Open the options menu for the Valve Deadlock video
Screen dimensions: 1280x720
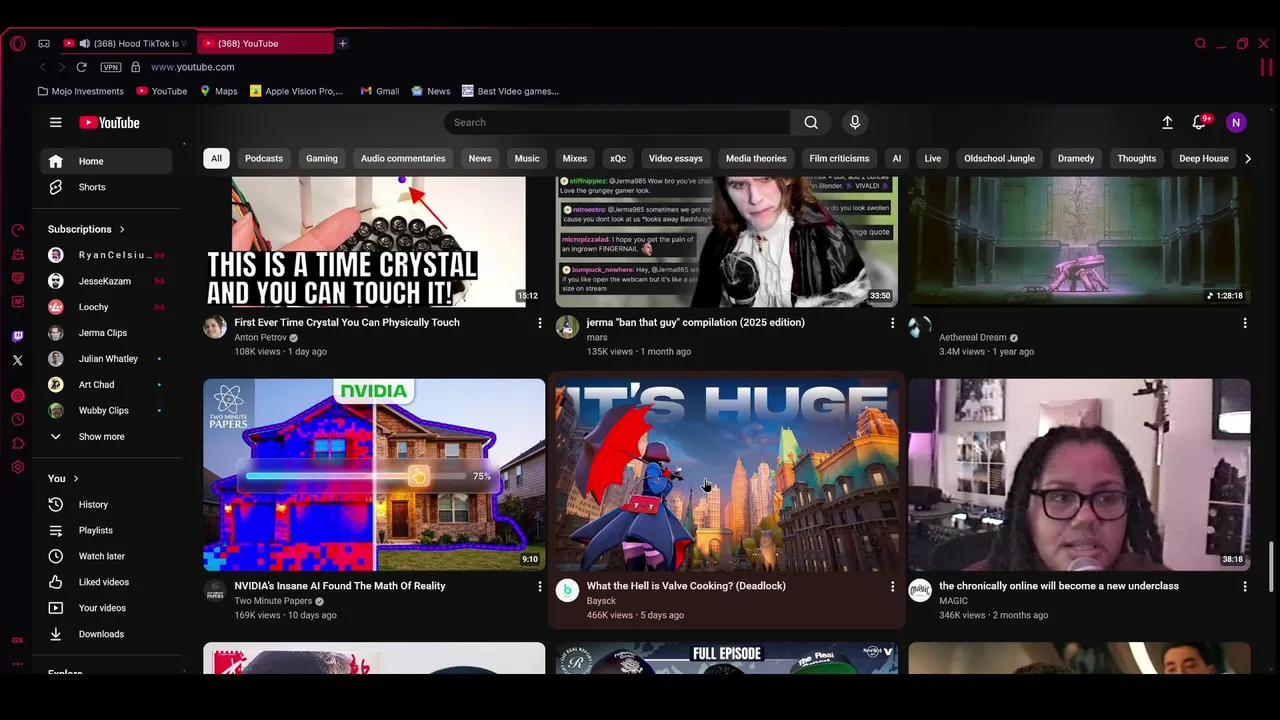892,586
